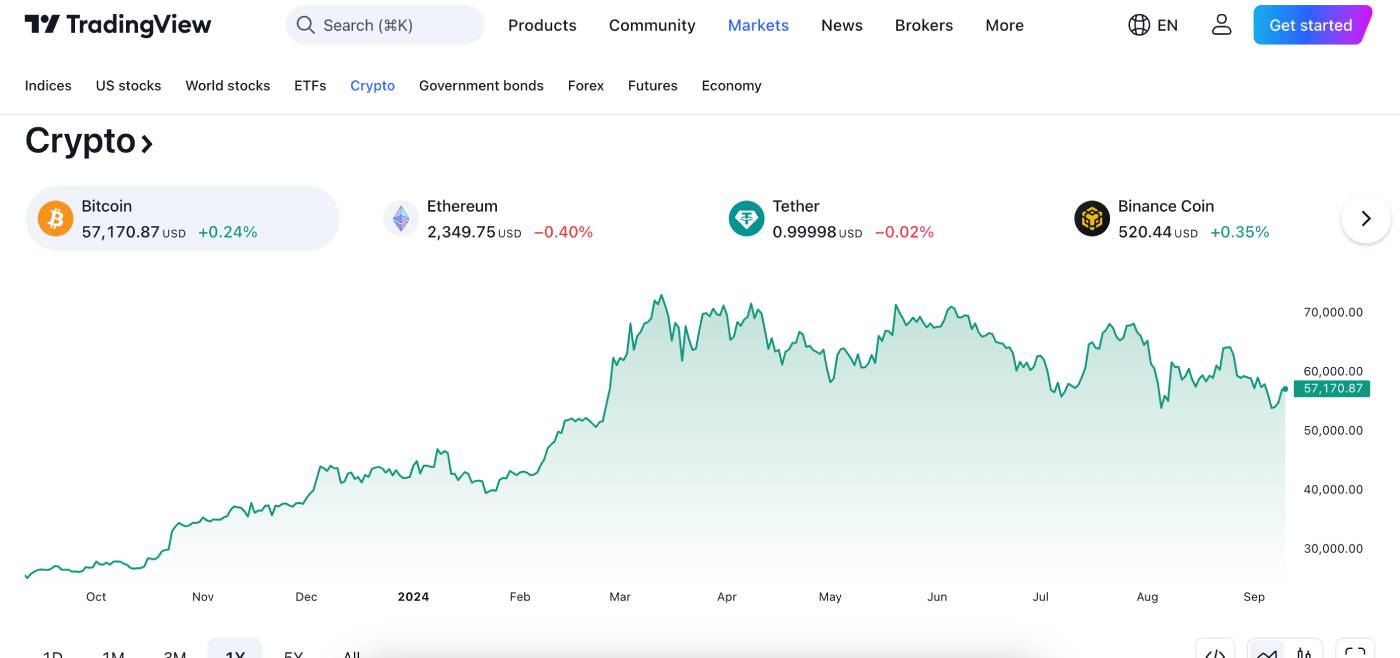Open the user profile icon

pyautogui.click(x=1221, y=25)
